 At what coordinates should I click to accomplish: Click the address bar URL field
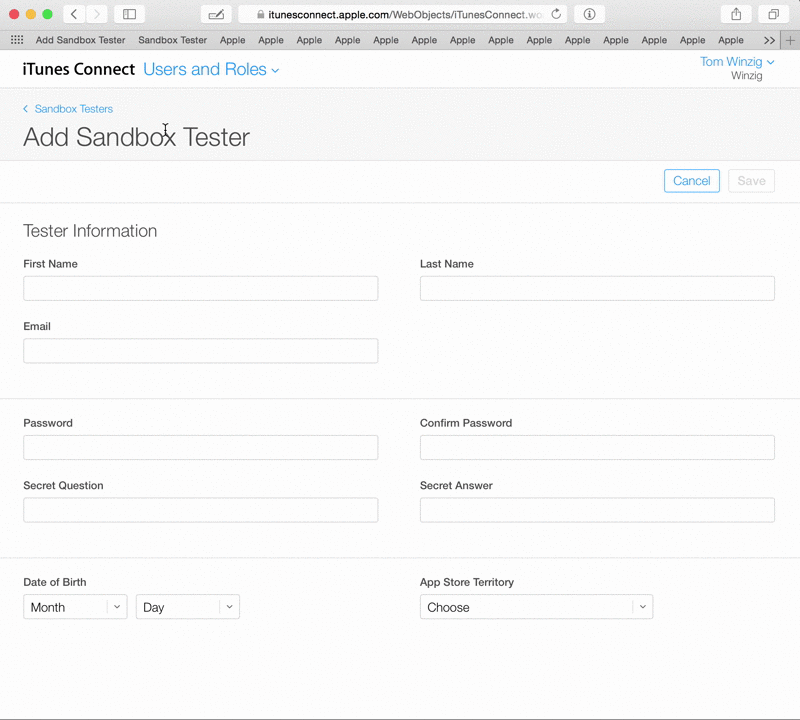(x=403, y=14)
